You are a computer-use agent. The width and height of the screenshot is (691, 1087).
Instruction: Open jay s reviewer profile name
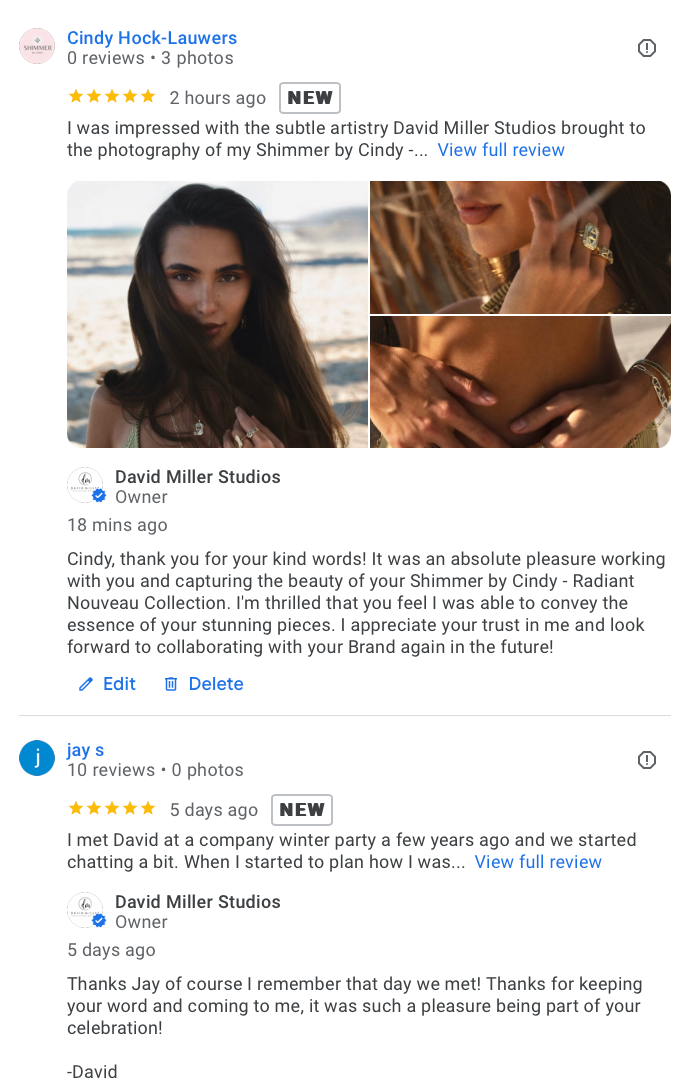click(x=85, y=749)
